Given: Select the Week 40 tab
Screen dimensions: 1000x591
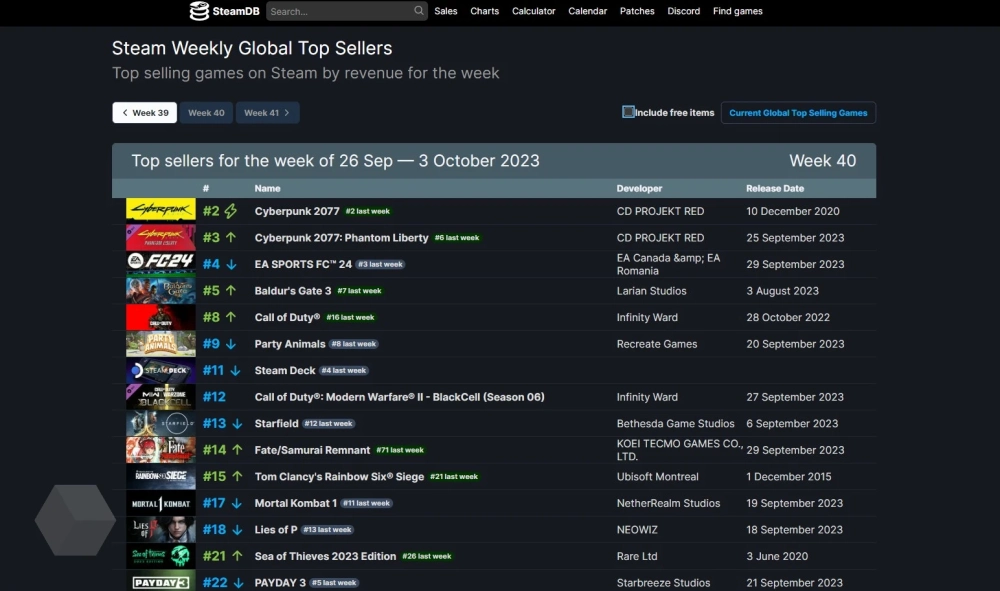Looking at the screenshot, I should (x=206, y=113).
